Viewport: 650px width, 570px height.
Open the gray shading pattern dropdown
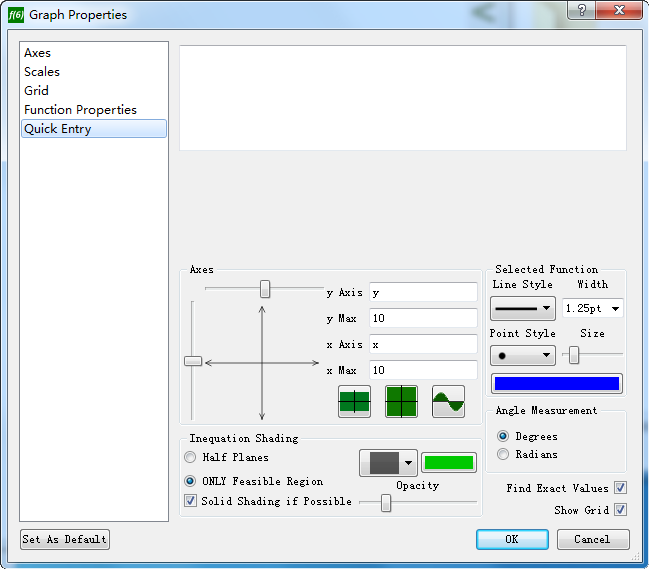coord(387,463)
